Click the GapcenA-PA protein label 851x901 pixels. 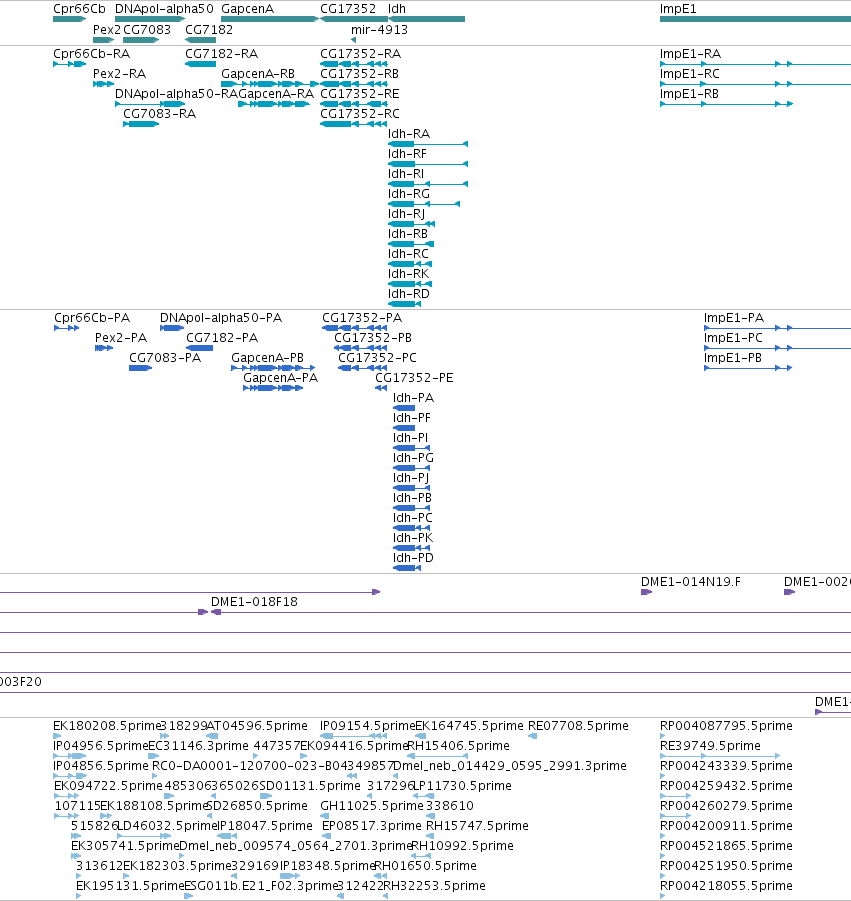pos(280,379)
